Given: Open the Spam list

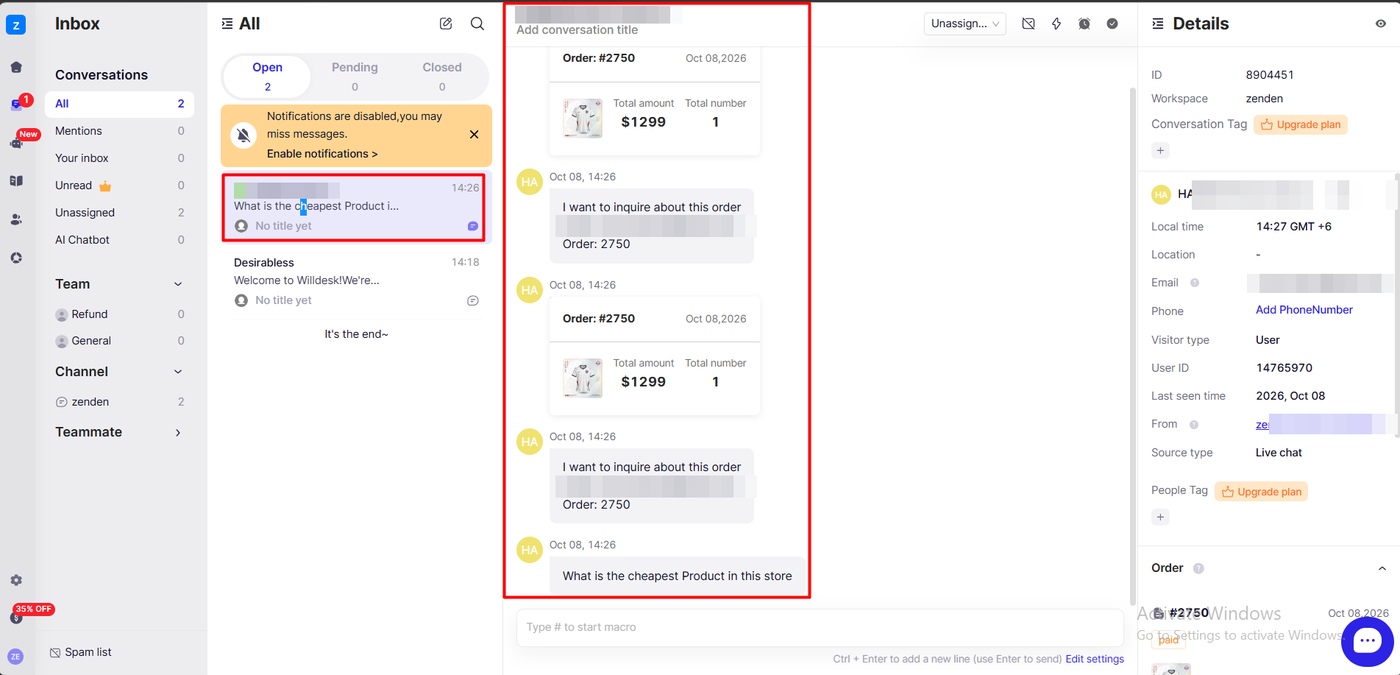Looking at the screenshot, I should click(80, 652).
